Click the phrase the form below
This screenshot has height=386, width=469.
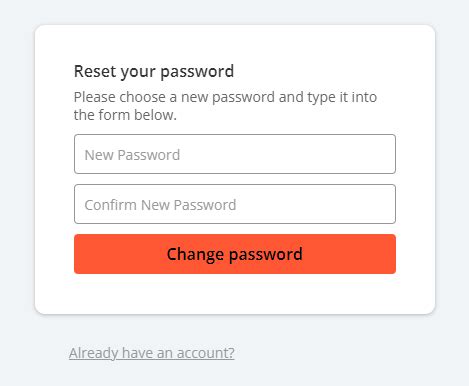coord(125,115)
